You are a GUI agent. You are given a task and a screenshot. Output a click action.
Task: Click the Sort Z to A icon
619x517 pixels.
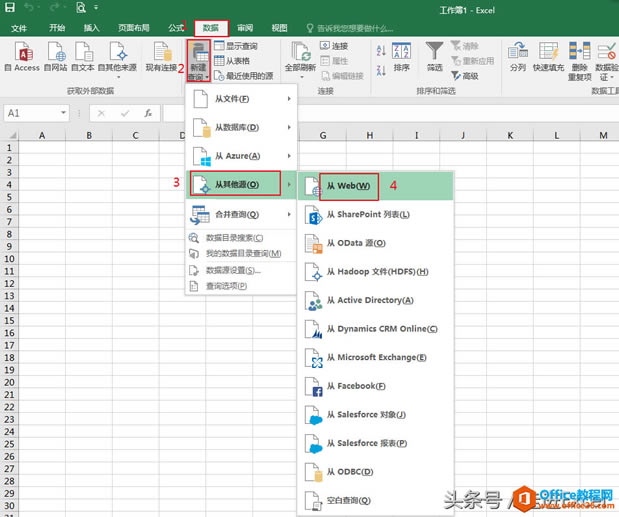[x=381, y=70]
